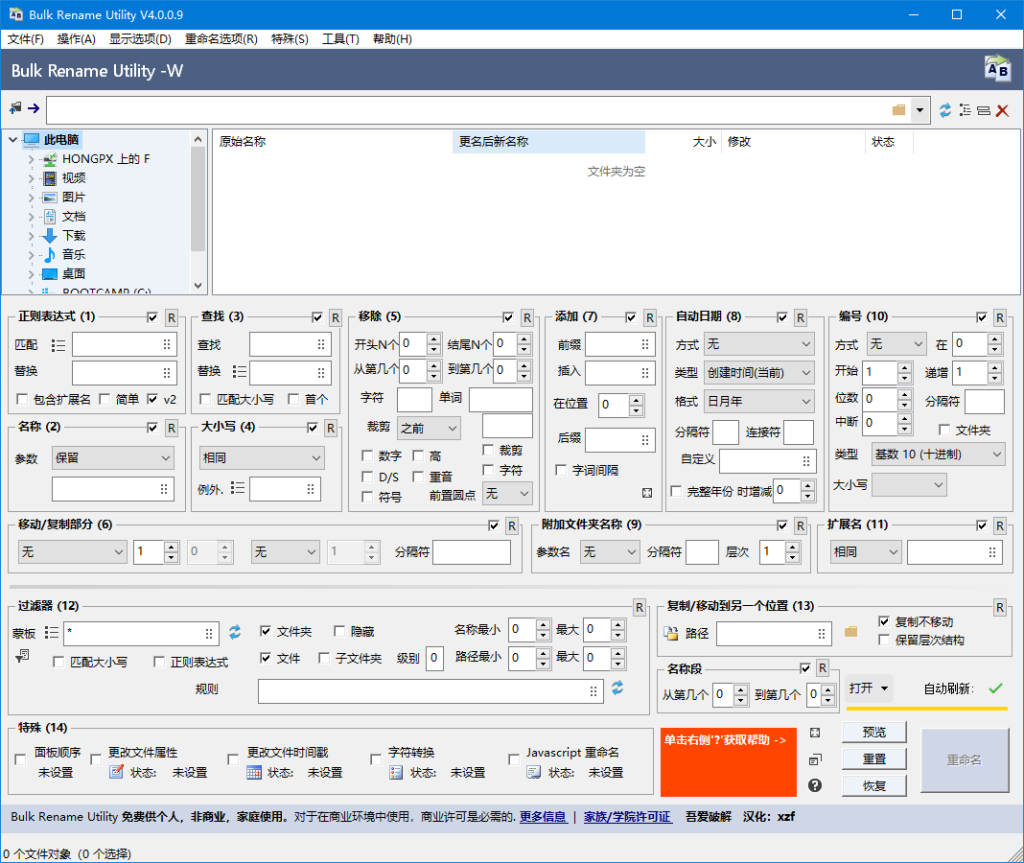Open the 裁剪 dropdown showing 之前
1024x863 pixels.
[428, 428]
